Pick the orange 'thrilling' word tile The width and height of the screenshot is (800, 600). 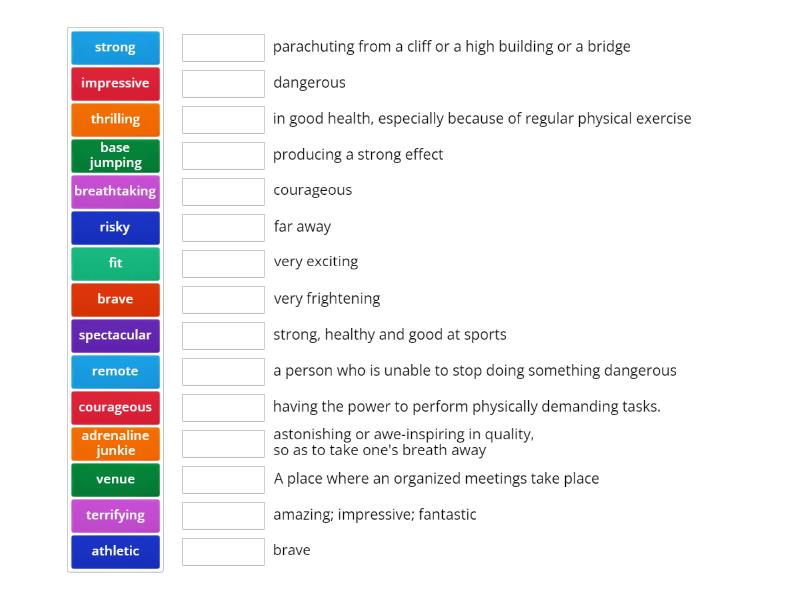[x=115, y=119]
